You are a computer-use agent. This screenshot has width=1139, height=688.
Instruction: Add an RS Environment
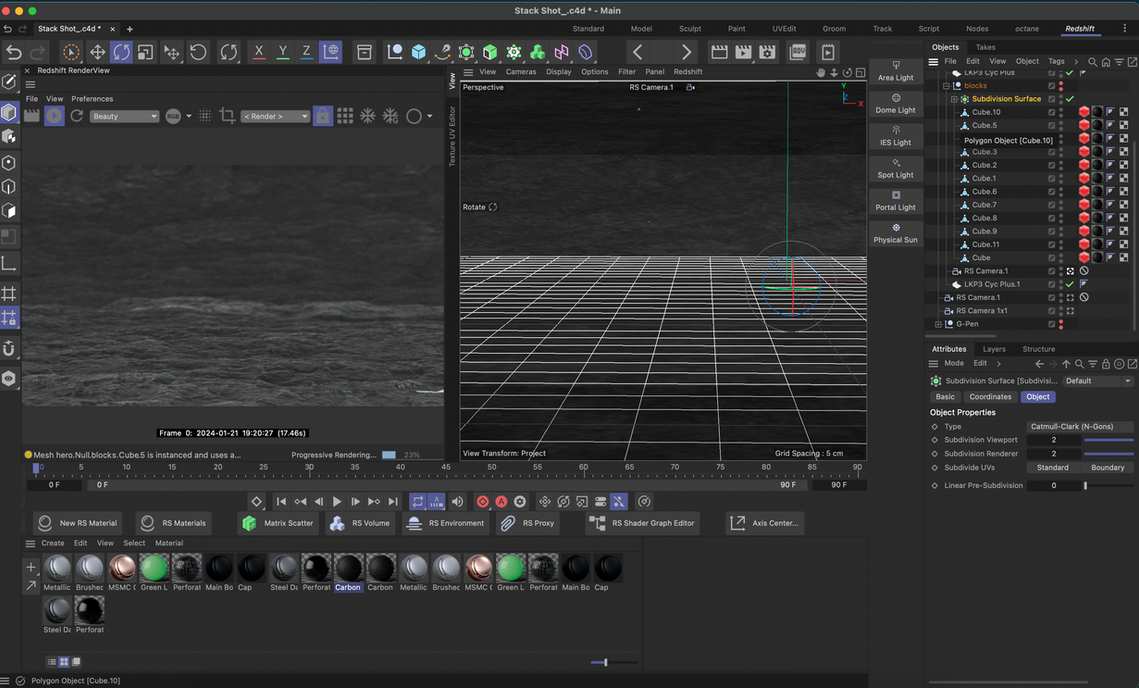click(446, 523)
